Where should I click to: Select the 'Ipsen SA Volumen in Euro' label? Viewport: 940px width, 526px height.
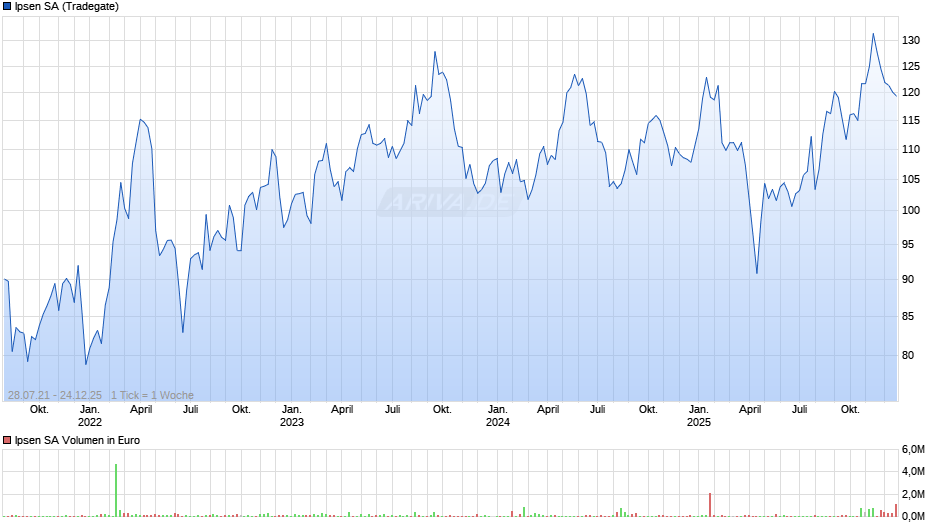point(77,440)
